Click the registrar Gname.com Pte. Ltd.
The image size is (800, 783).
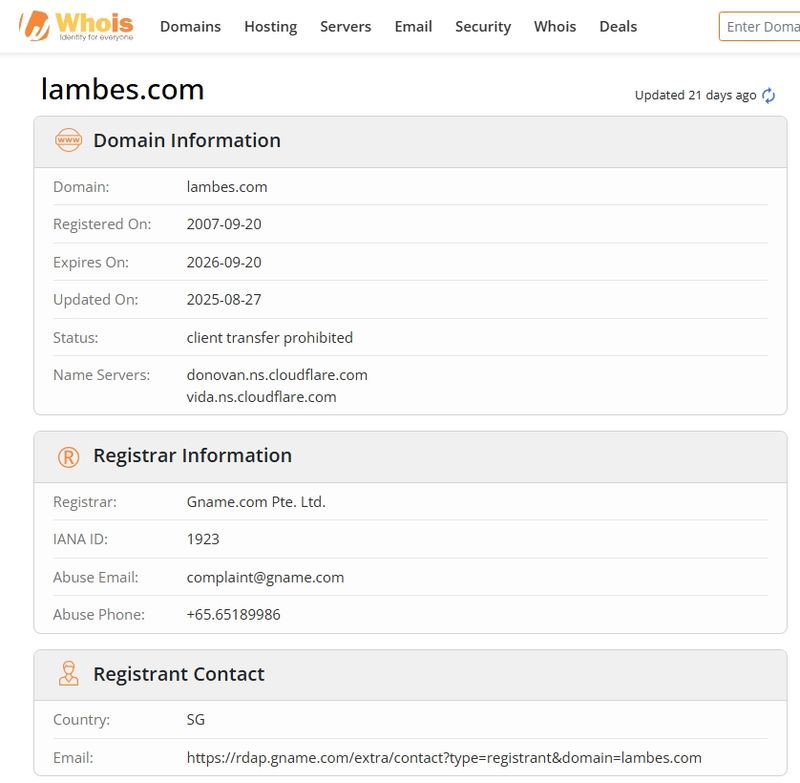pyautogui.click(x=256, y=502)
